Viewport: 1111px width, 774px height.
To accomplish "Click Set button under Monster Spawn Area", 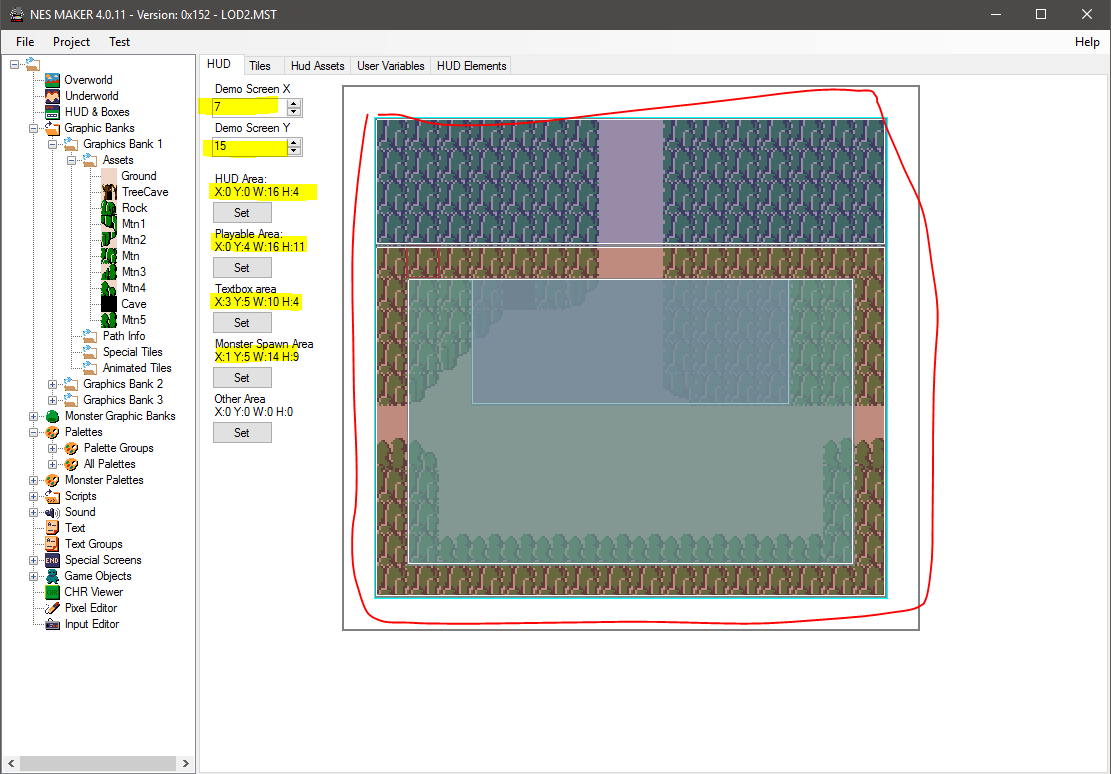I will (242, 378).
